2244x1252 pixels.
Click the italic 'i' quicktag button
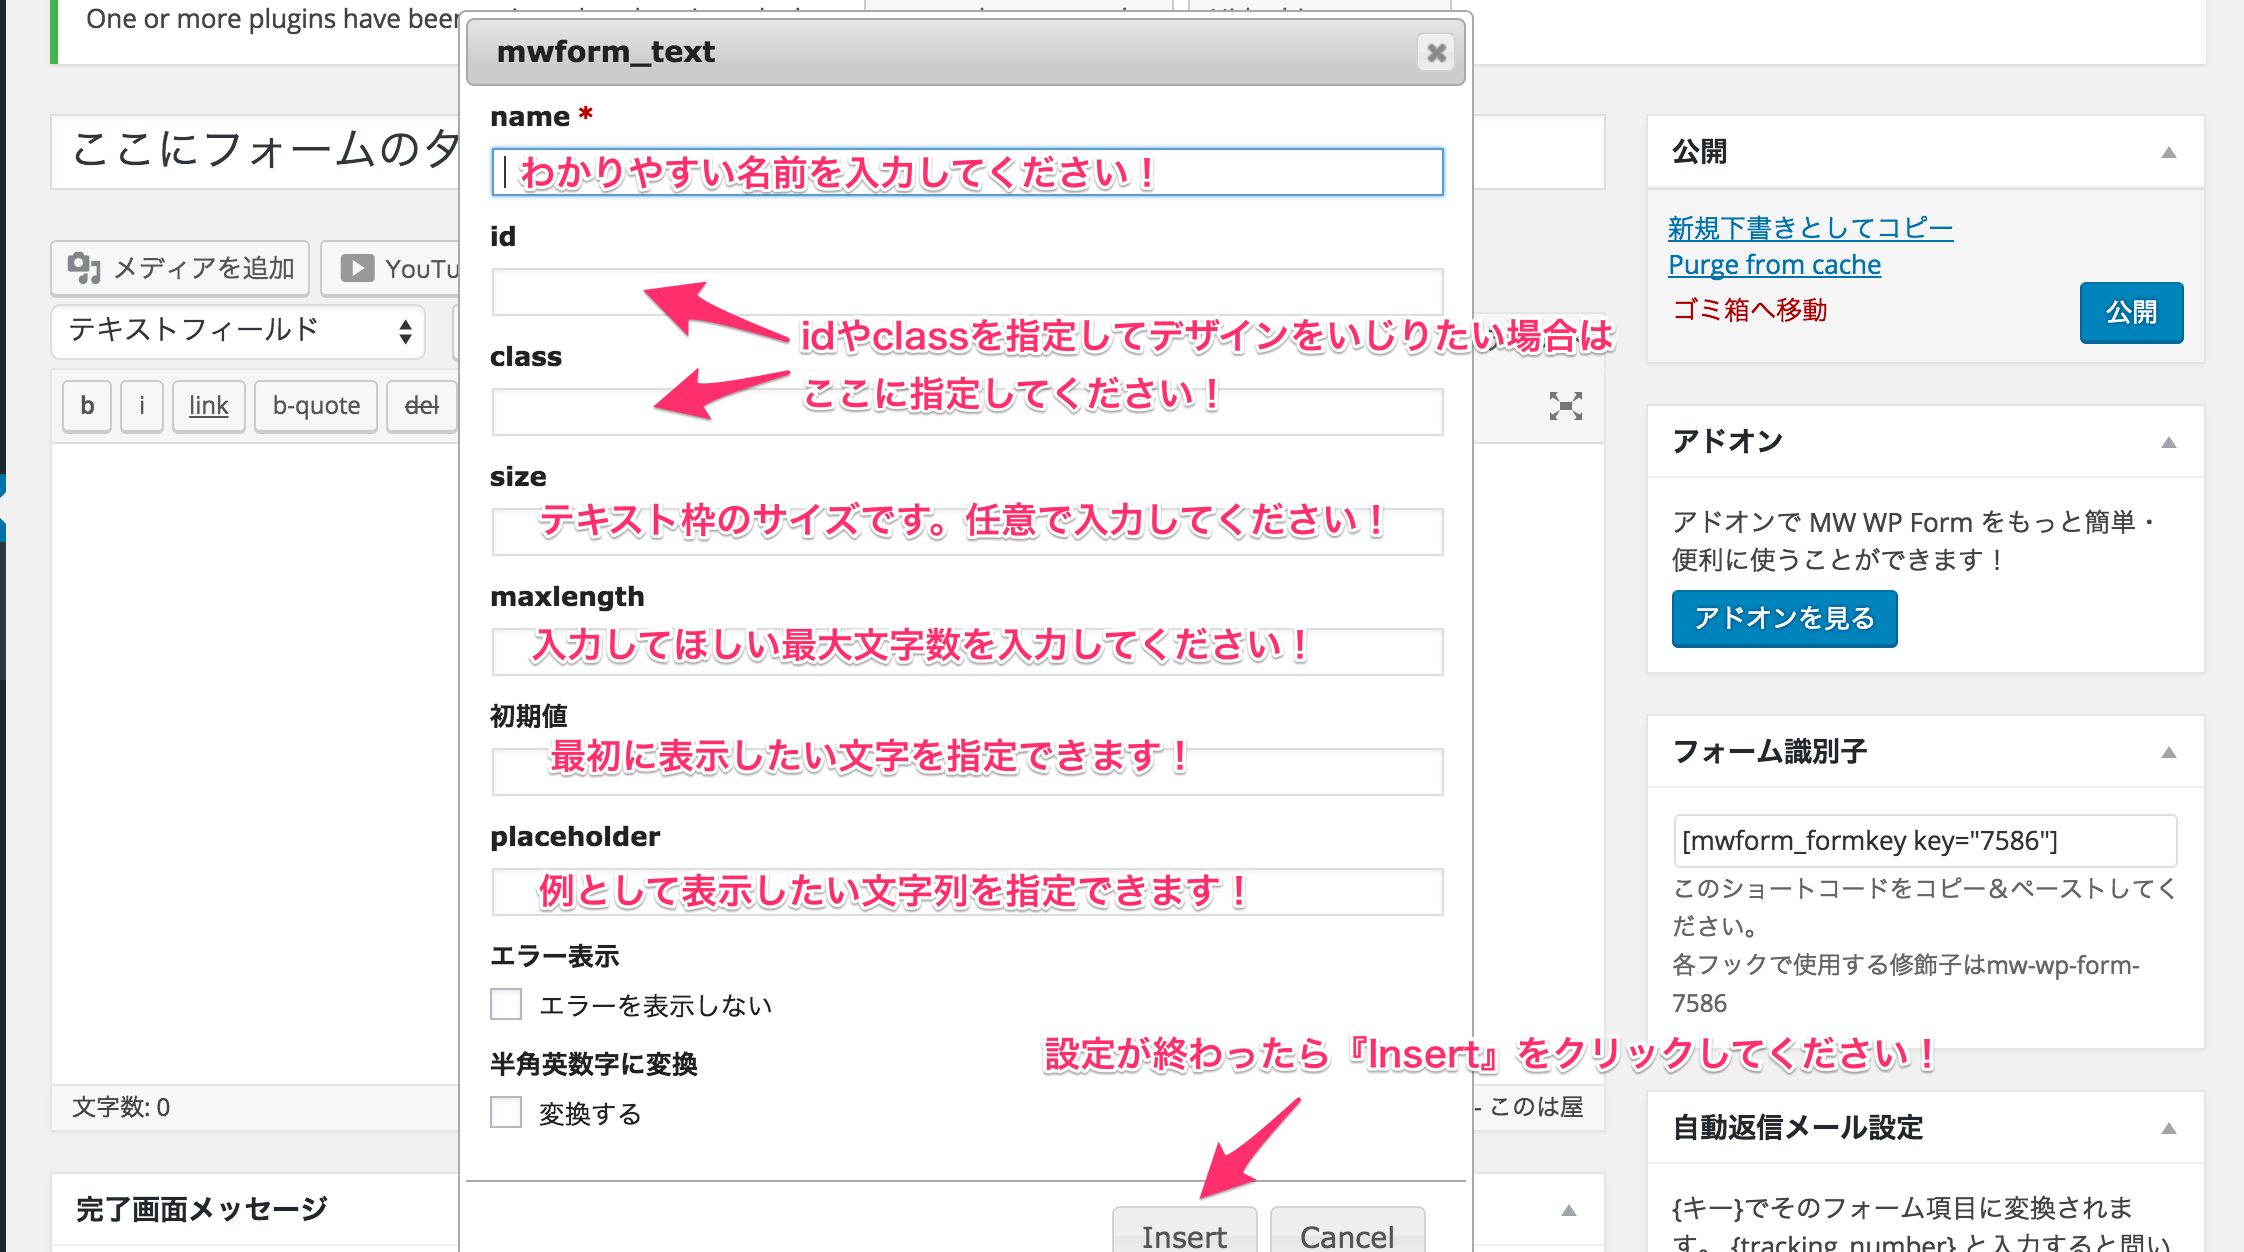coord(142,406)
